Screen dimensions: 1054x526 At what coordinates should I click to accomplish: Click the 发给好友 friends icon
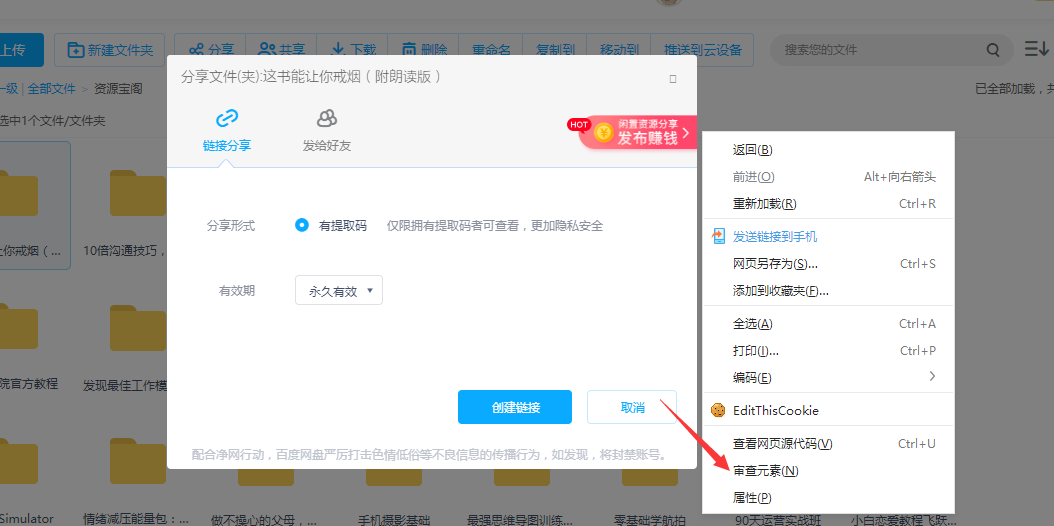tap(327, 119)
